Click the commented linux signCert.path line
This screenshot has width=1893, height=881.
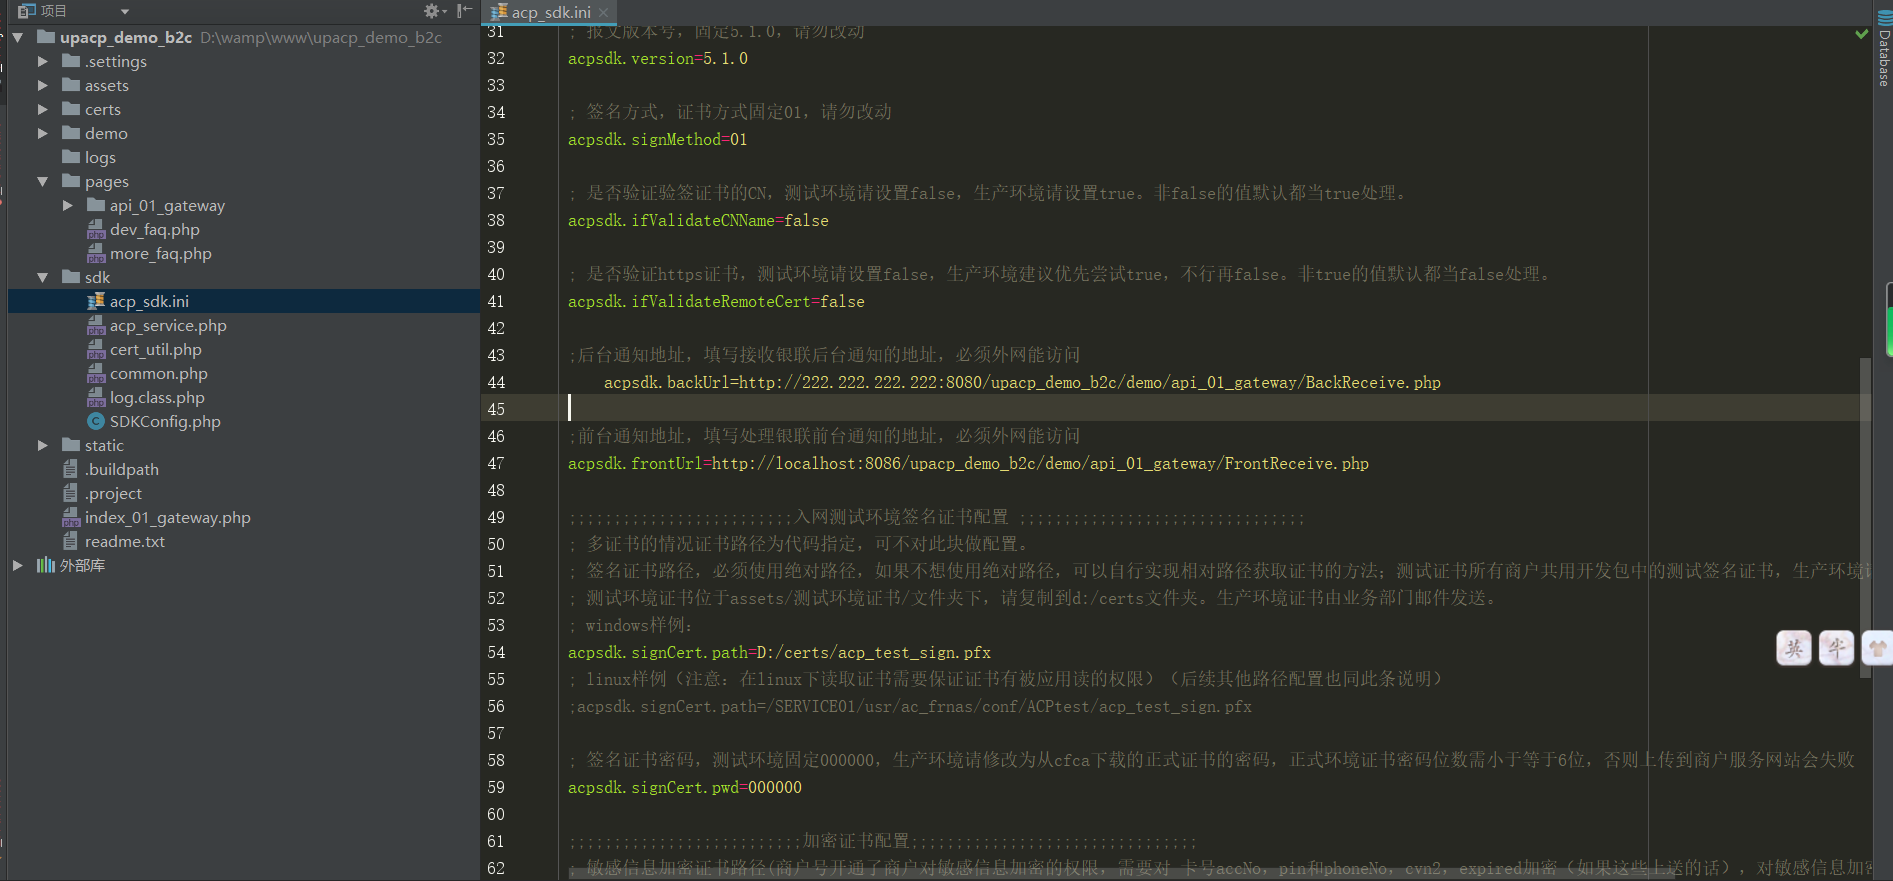coord(910,707)
